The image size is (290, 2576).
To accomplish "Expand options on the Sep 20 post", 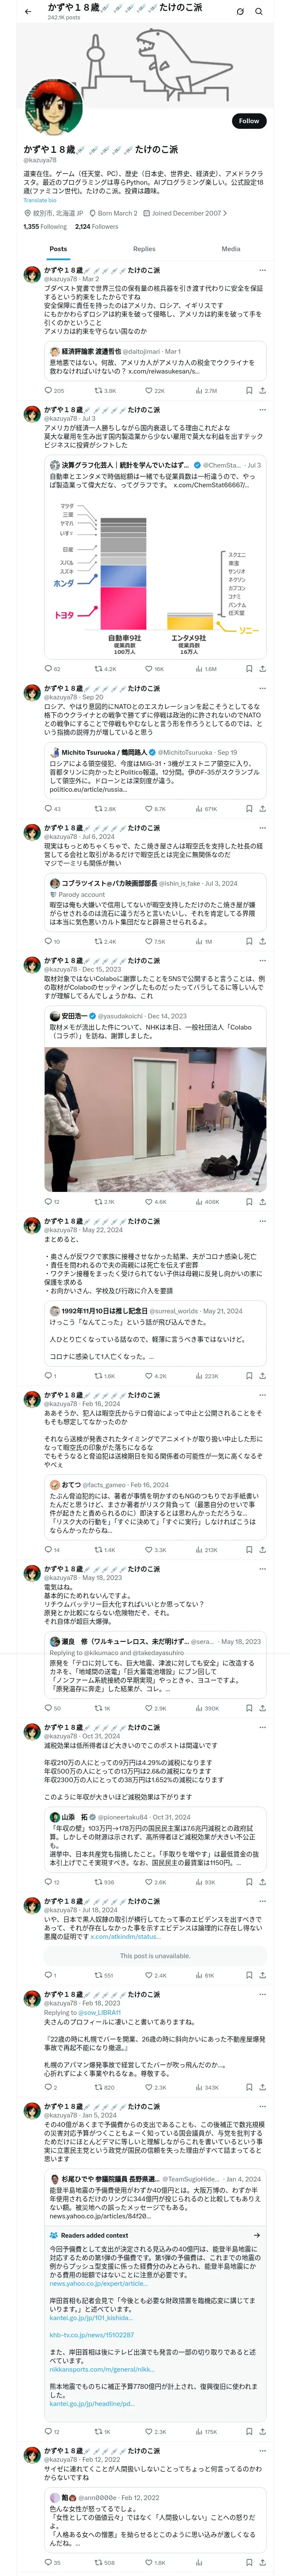I will tap(262, 688).
